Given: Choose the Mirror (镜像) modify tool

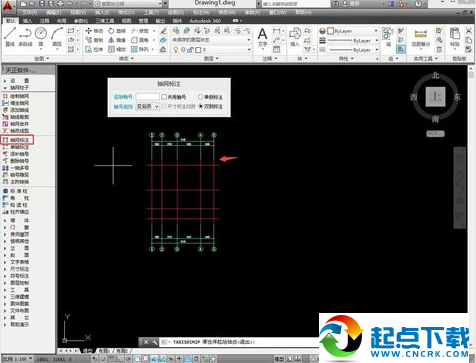Looking at the screenshot, I should [117, 40].
